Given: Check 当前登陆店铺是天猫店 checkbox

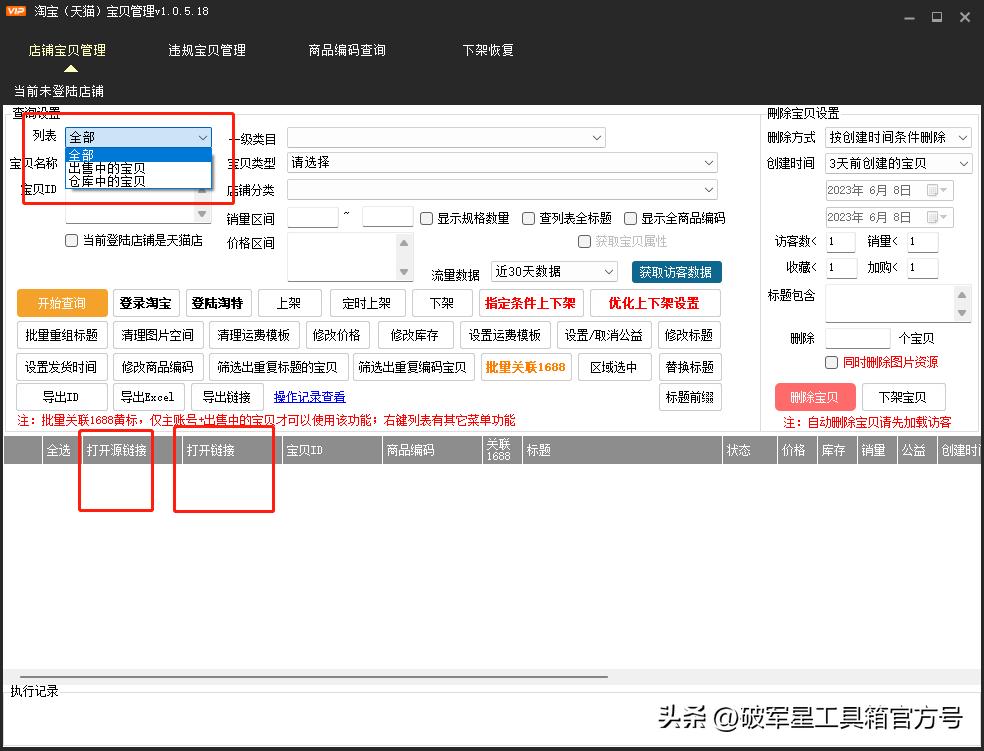Looking at the screenshot, I should pos(71,240).
